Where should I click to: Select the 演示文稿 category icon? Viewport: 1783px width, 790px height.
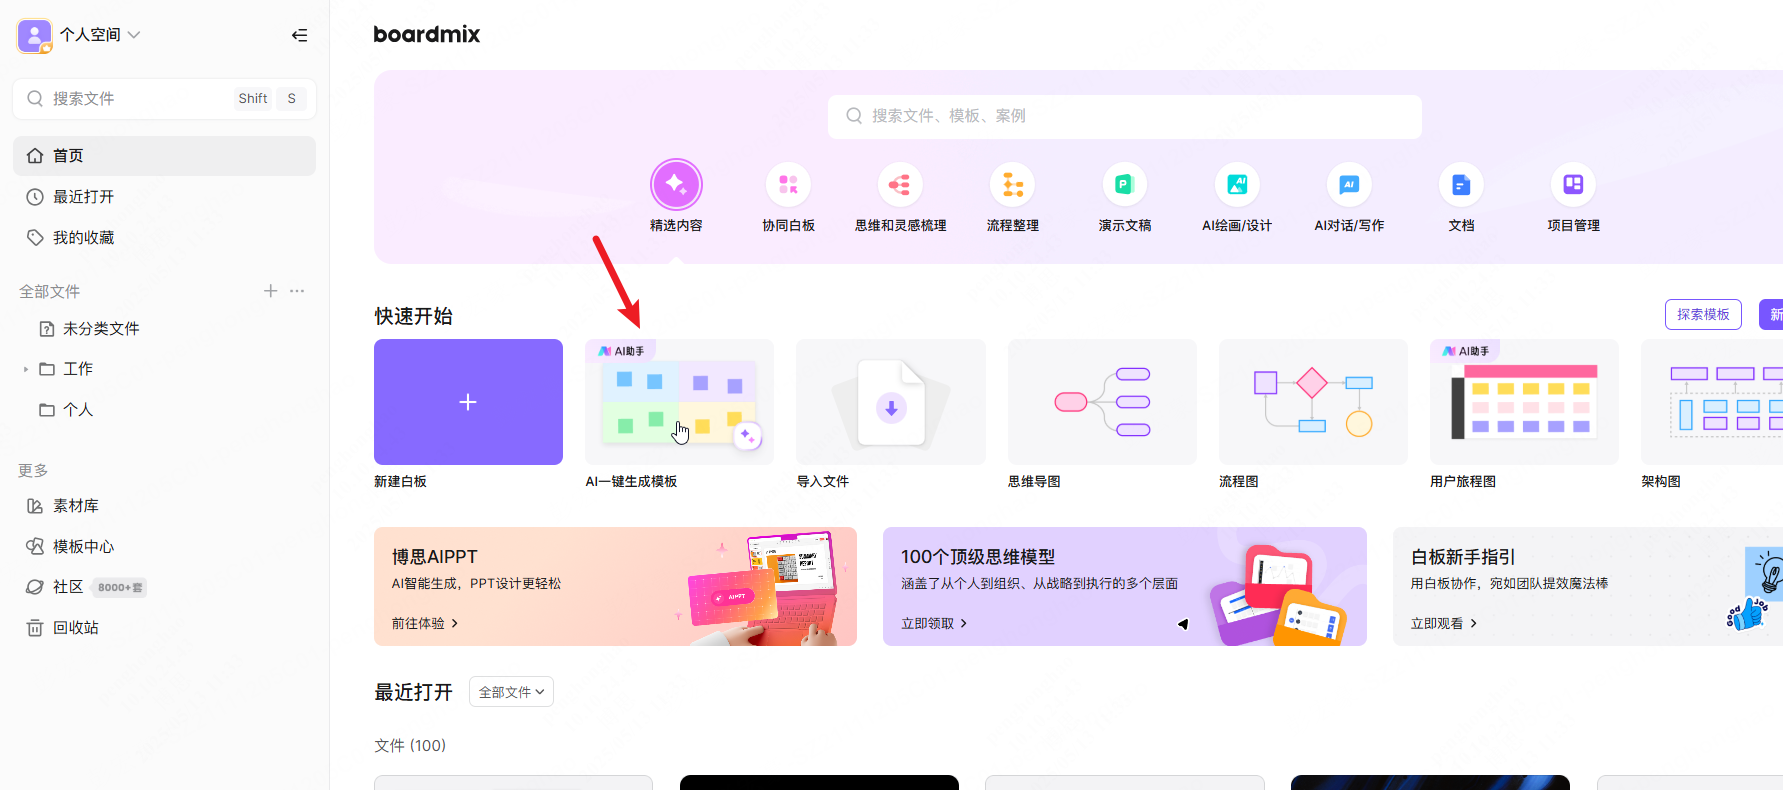pyautogui.click(x=1125, y=185)
